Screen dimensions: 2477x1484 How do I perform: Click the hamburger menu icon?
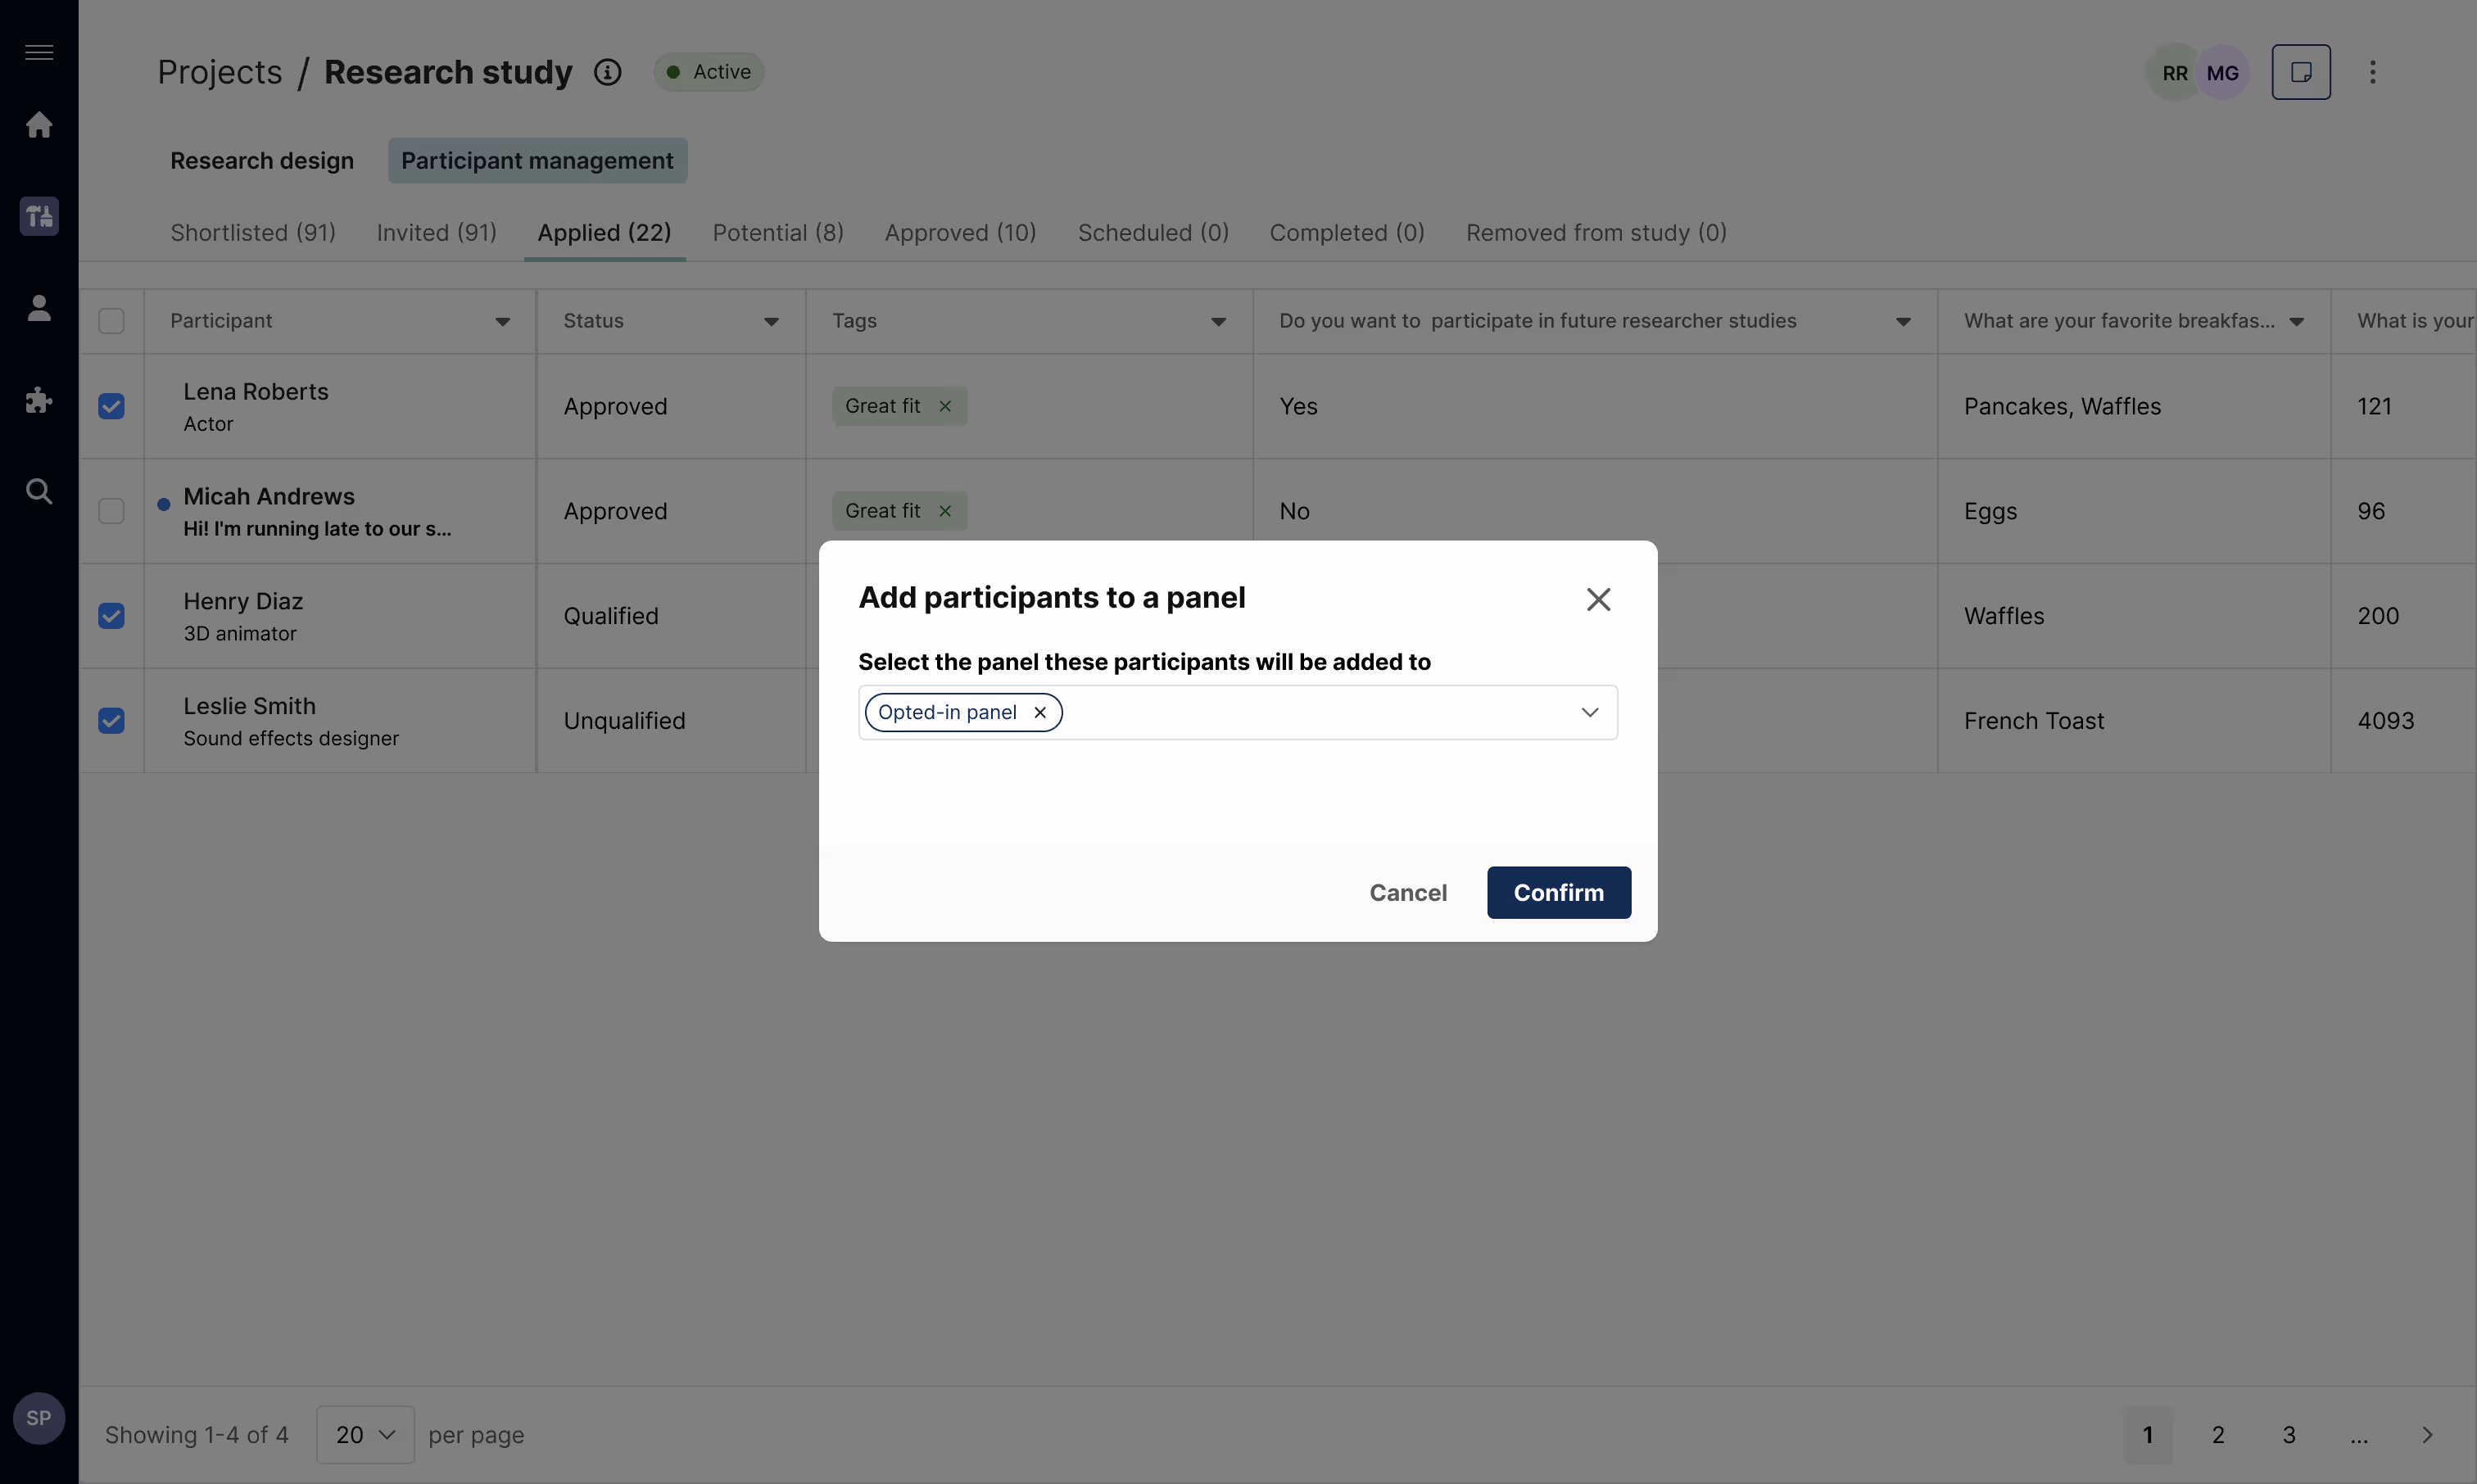(39, 52)
